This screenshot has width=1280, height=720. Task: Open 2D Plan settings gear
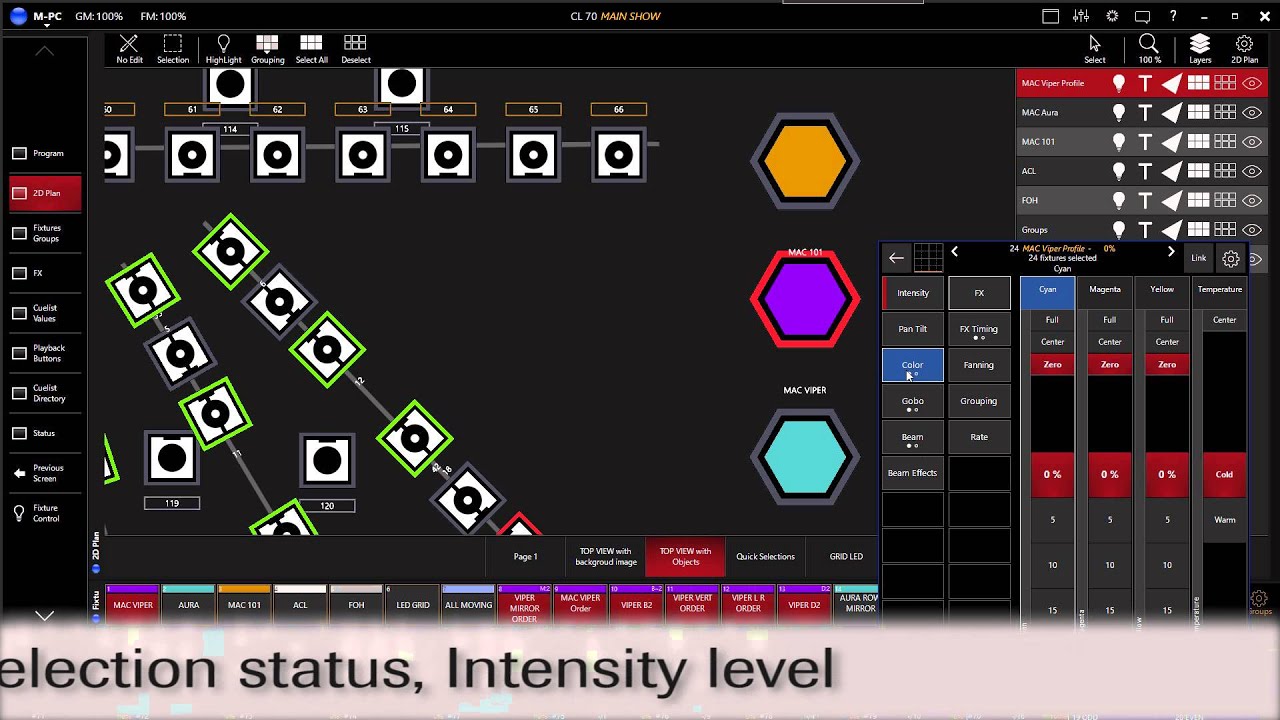(x=1244, y=48)
